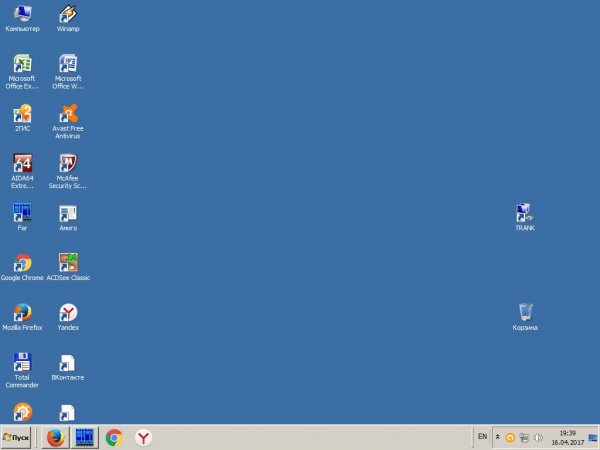Open the Пуск start menu
The width and height of the screenshot is (600, 450).
tap(17, 437)
